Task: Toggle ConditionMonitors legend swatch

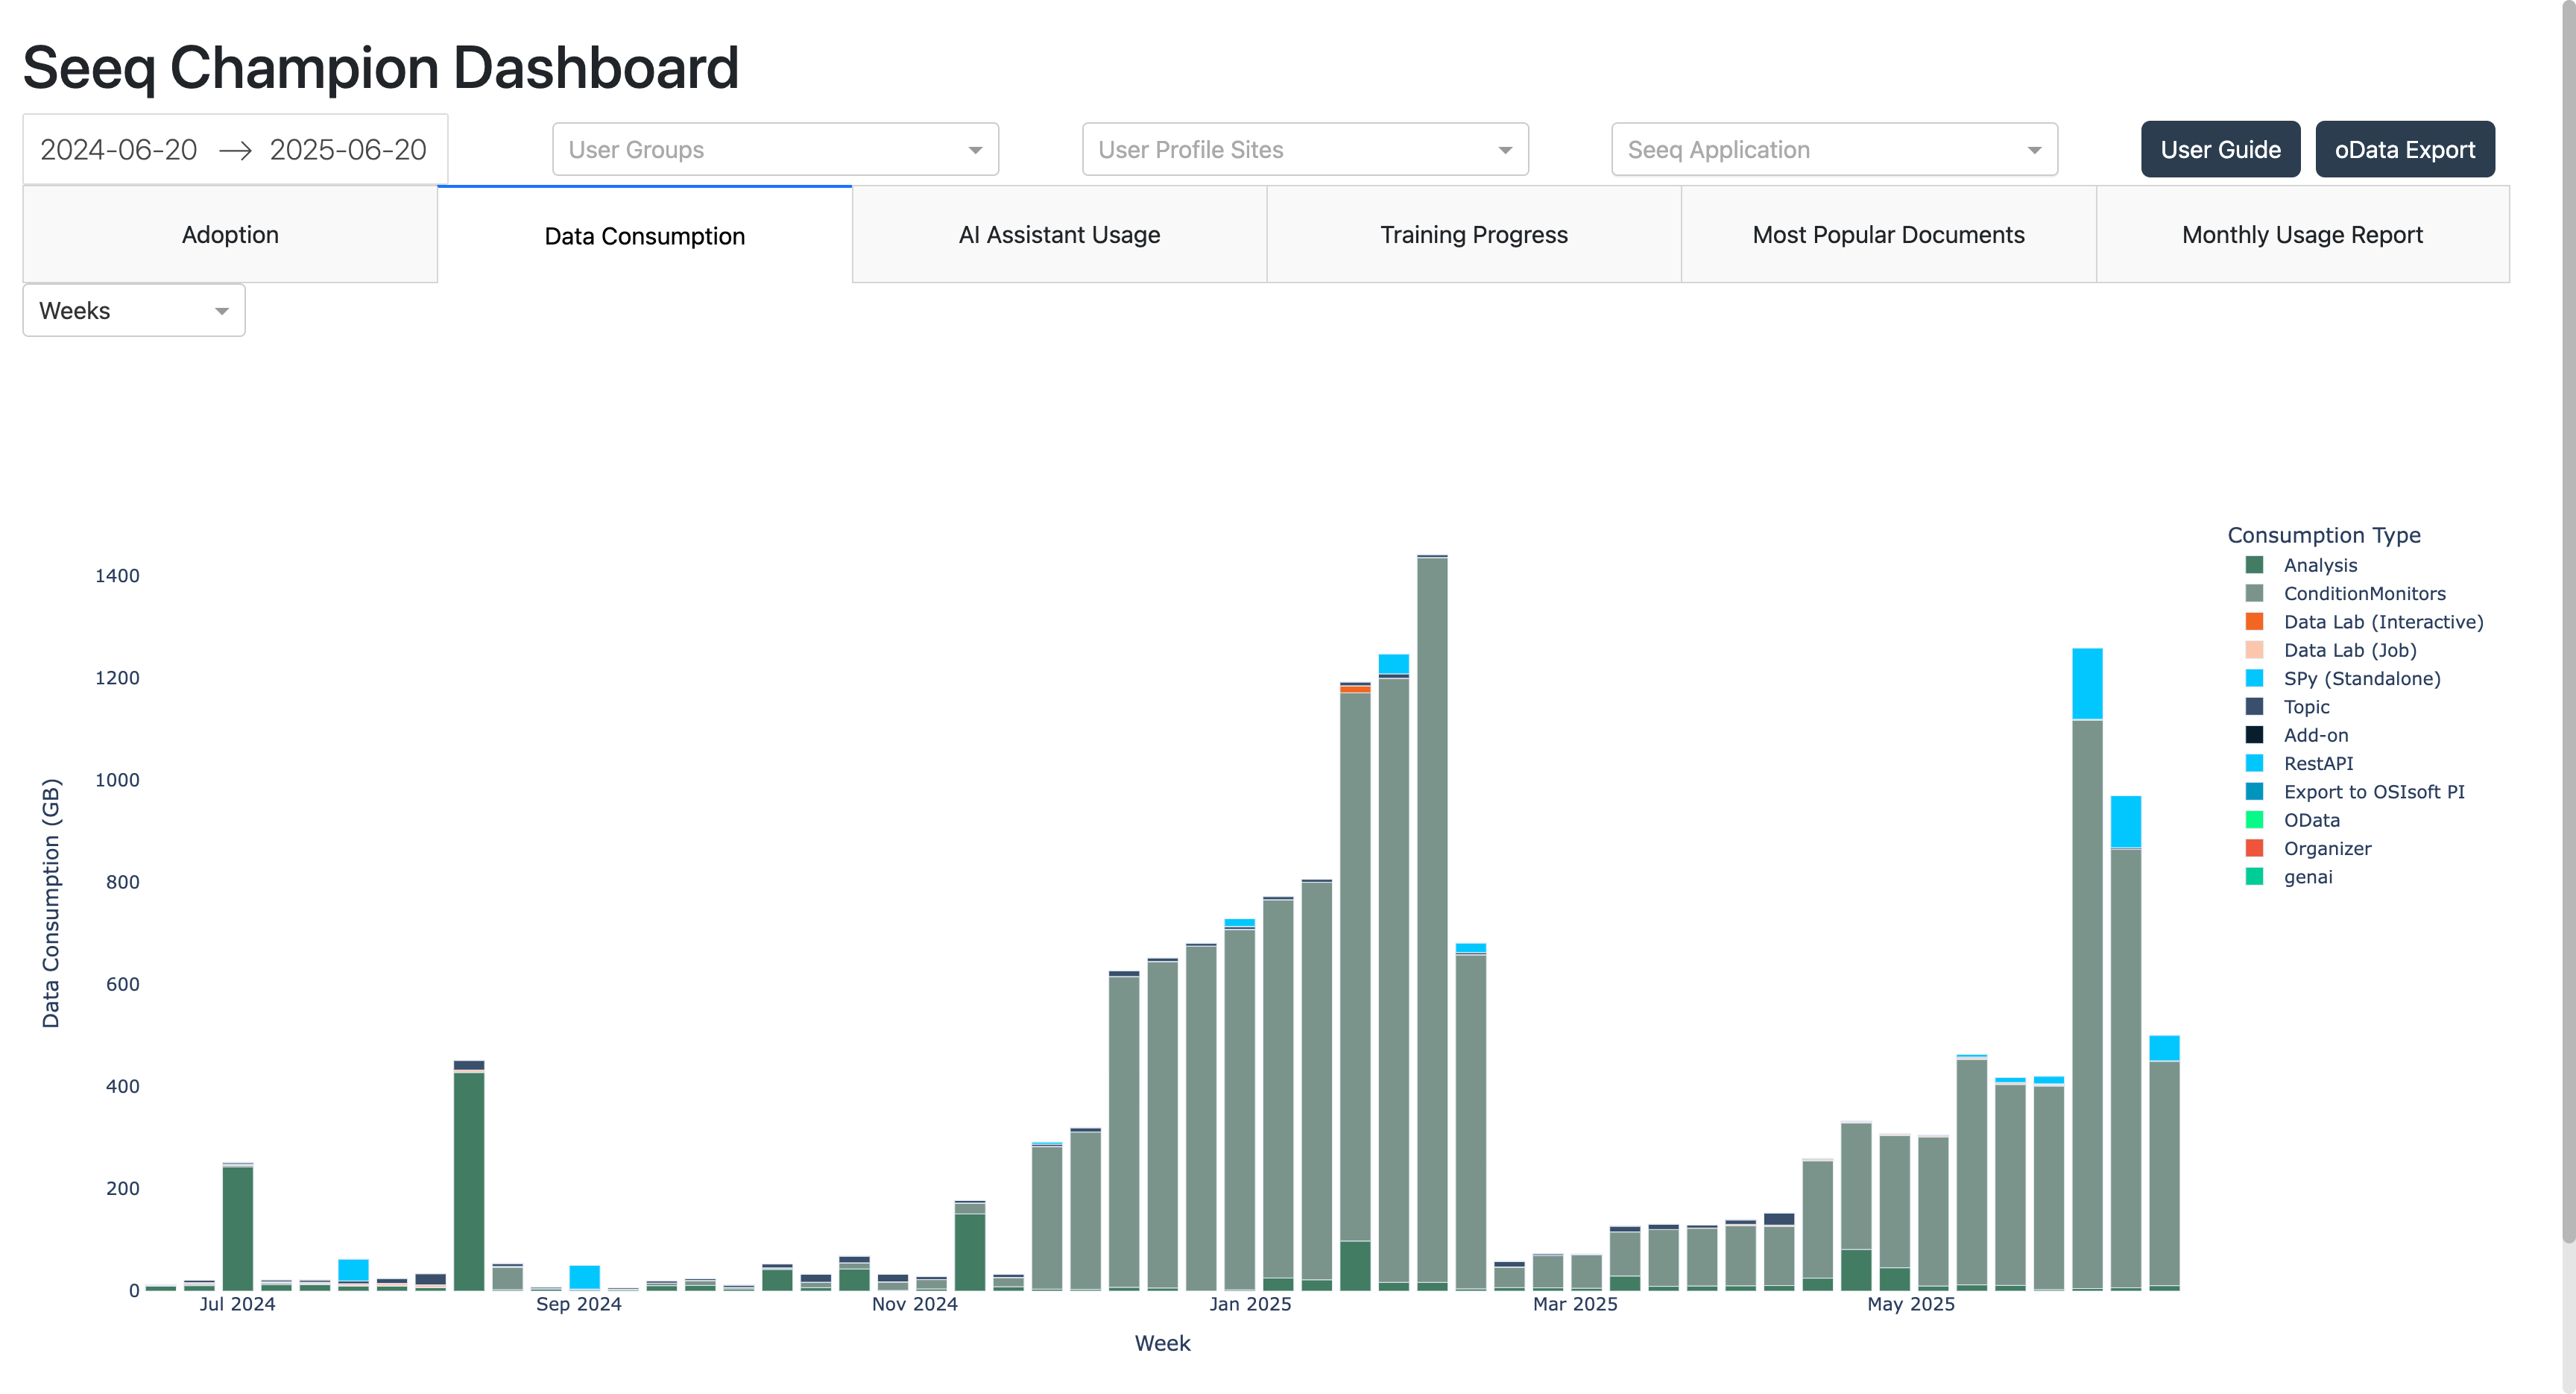Action: (2254, 593)
